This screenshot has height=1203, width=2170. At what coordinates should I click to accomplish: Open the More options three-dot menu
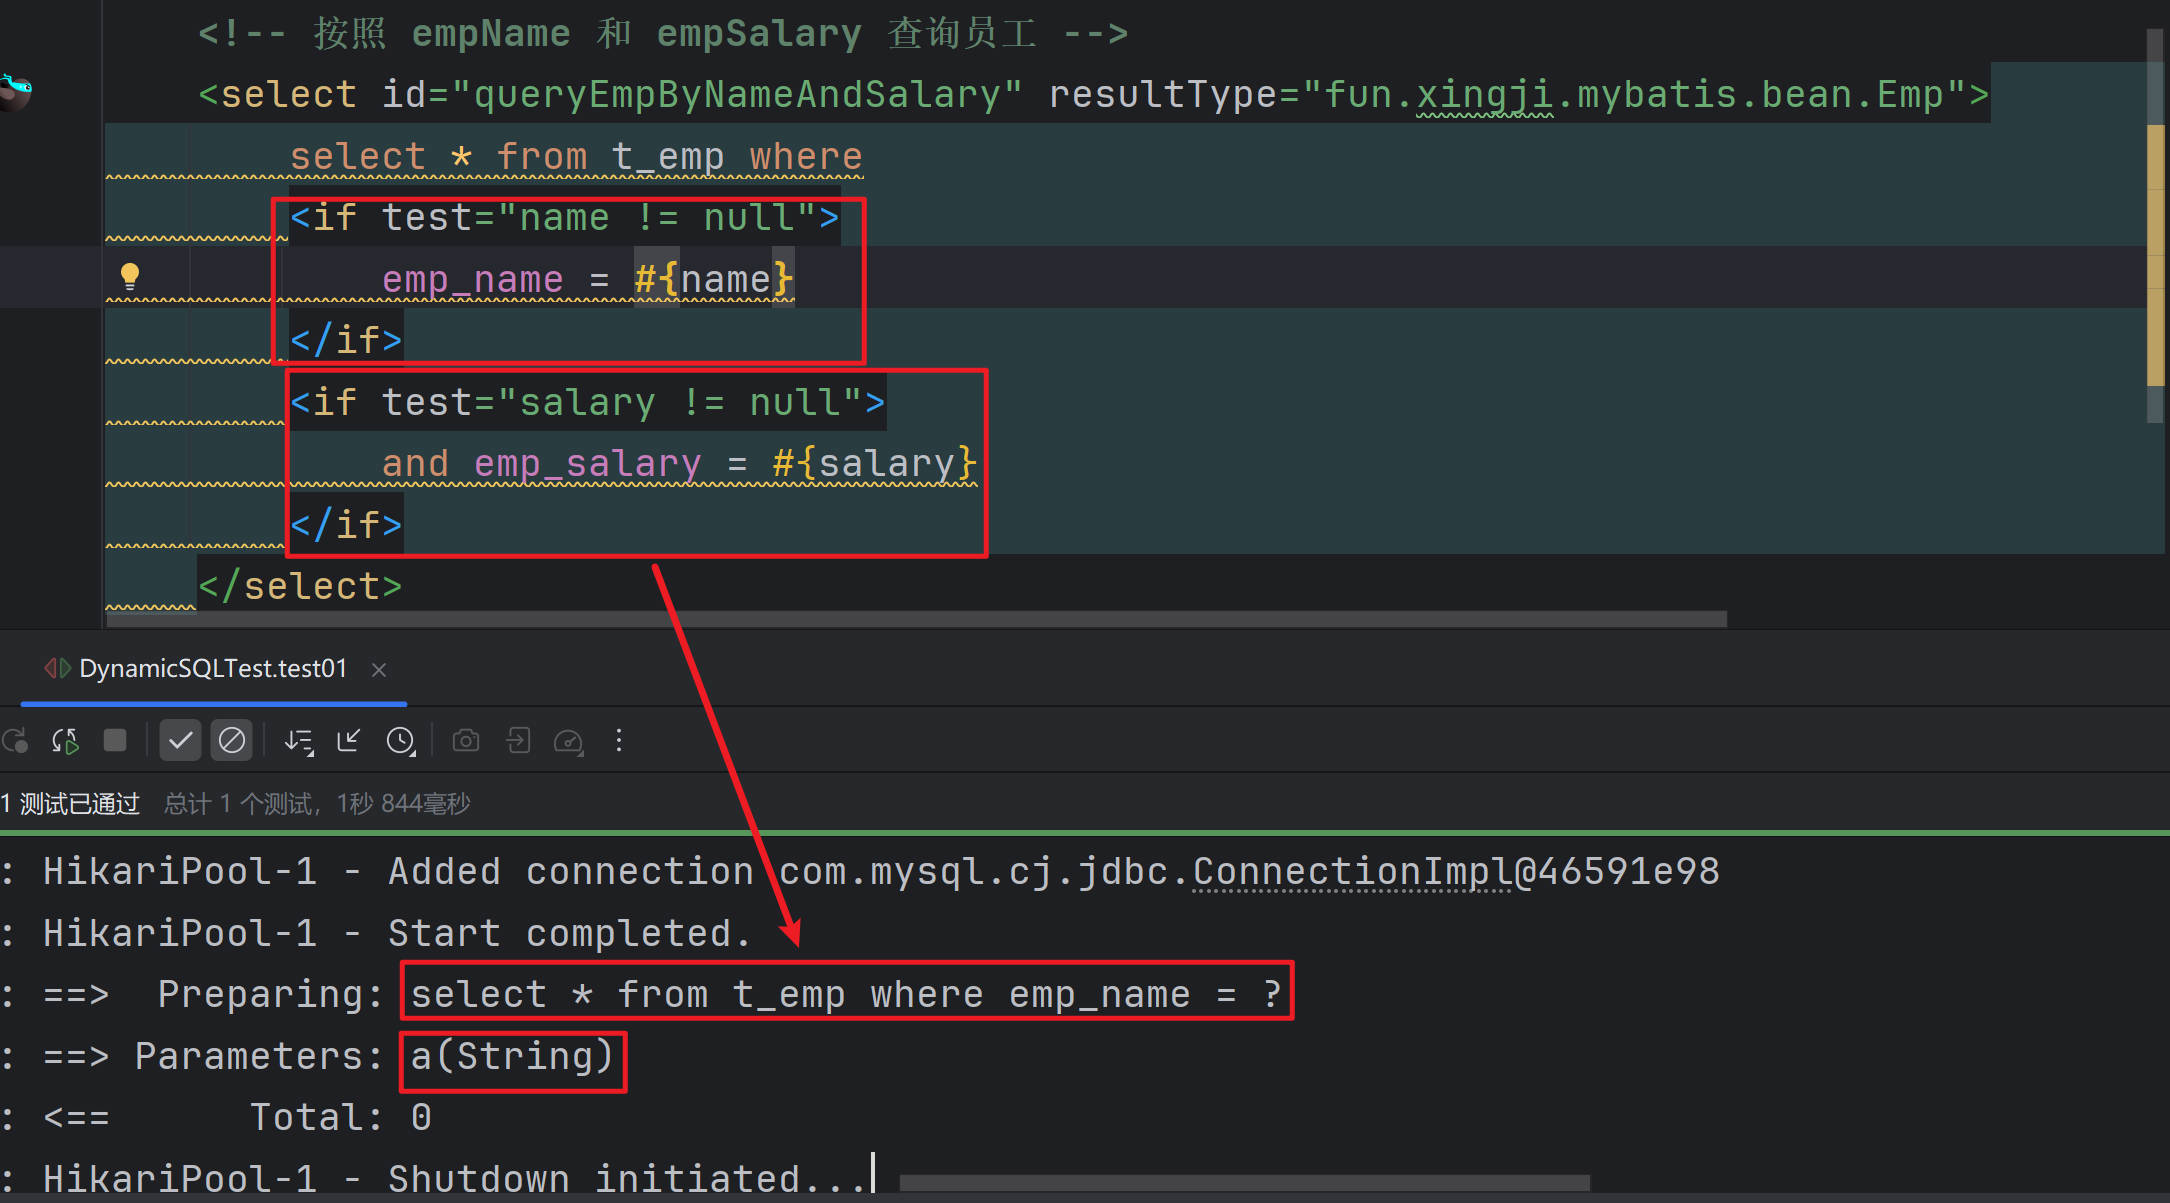[x=619, y=740]
